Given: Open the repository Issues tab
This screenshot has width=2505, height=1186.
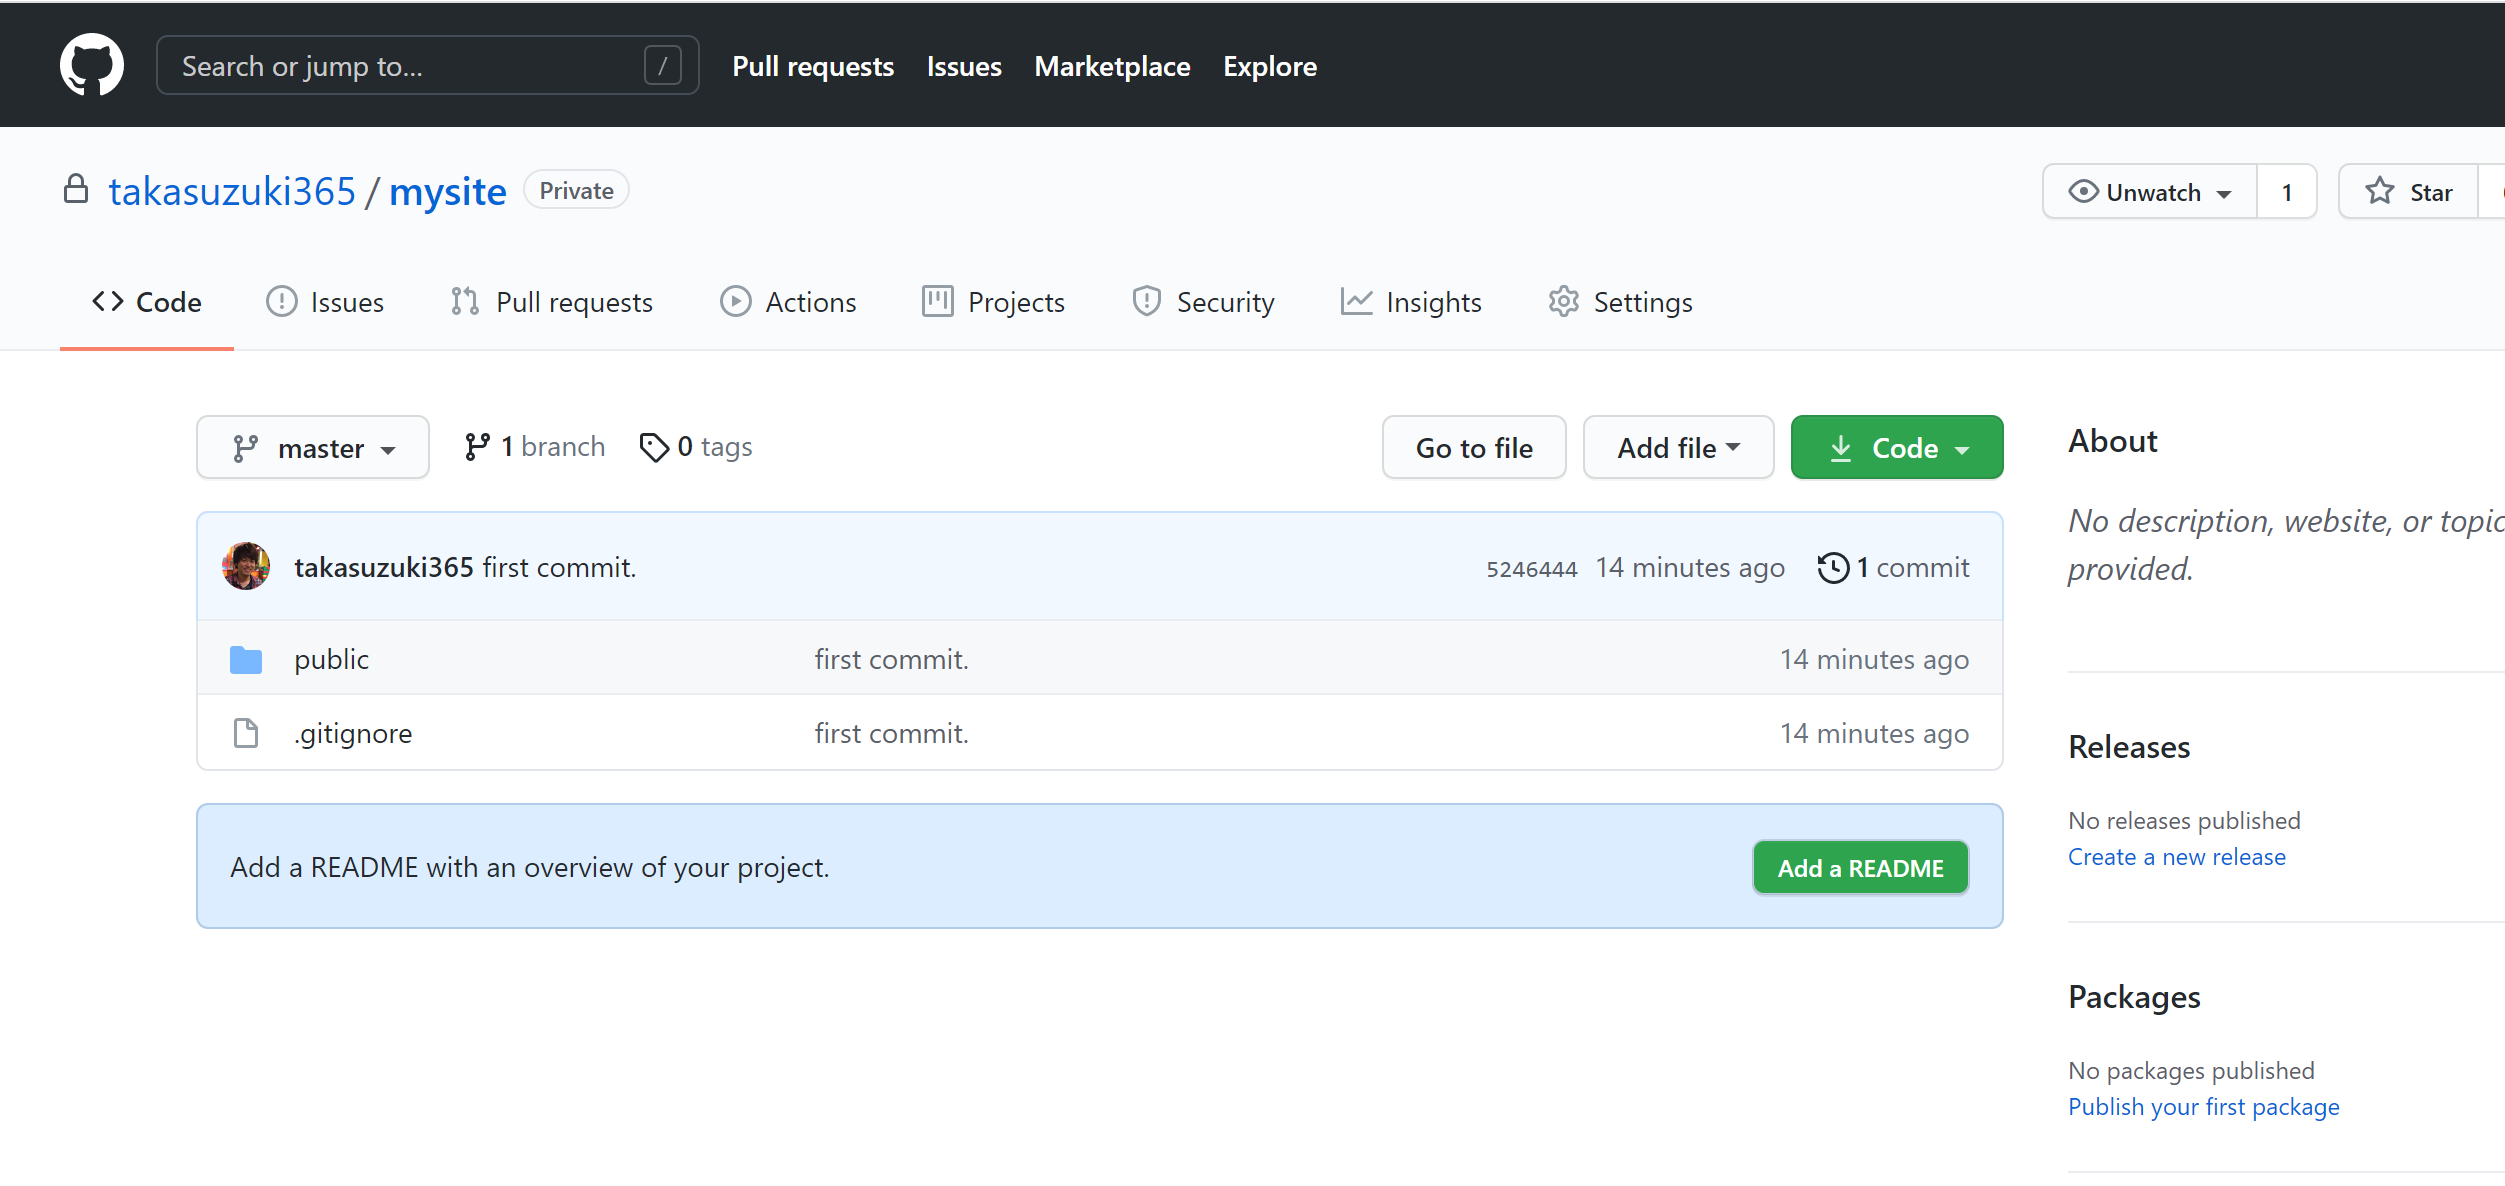Looking at the screenshot, I should pyautogui.click(x=325, y=302).
